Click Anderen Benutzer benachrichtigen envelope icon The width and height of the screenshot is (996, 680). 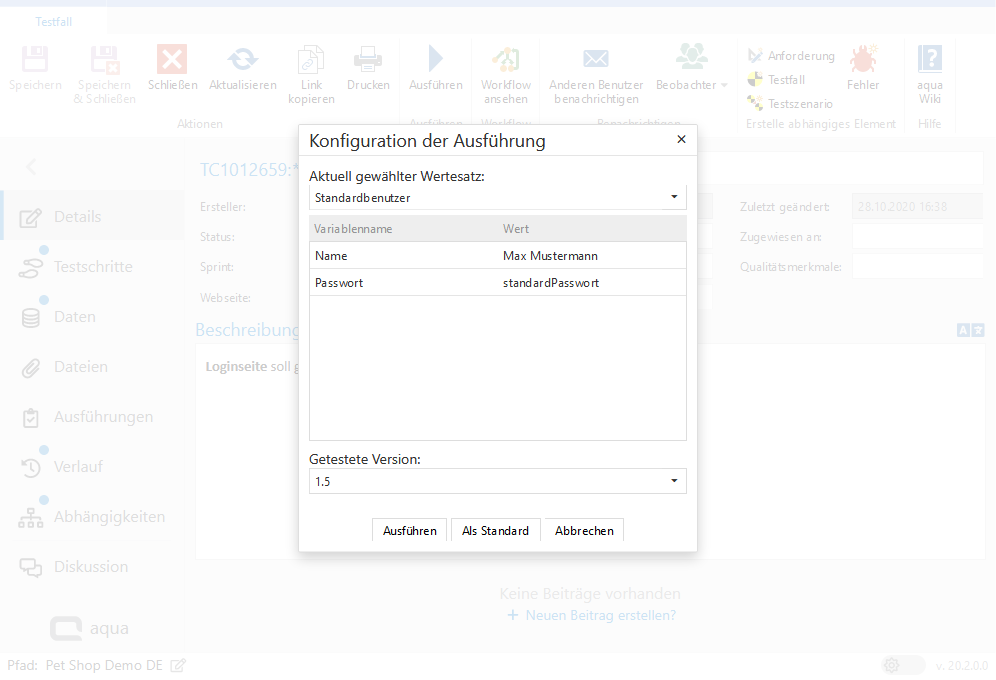595,60
